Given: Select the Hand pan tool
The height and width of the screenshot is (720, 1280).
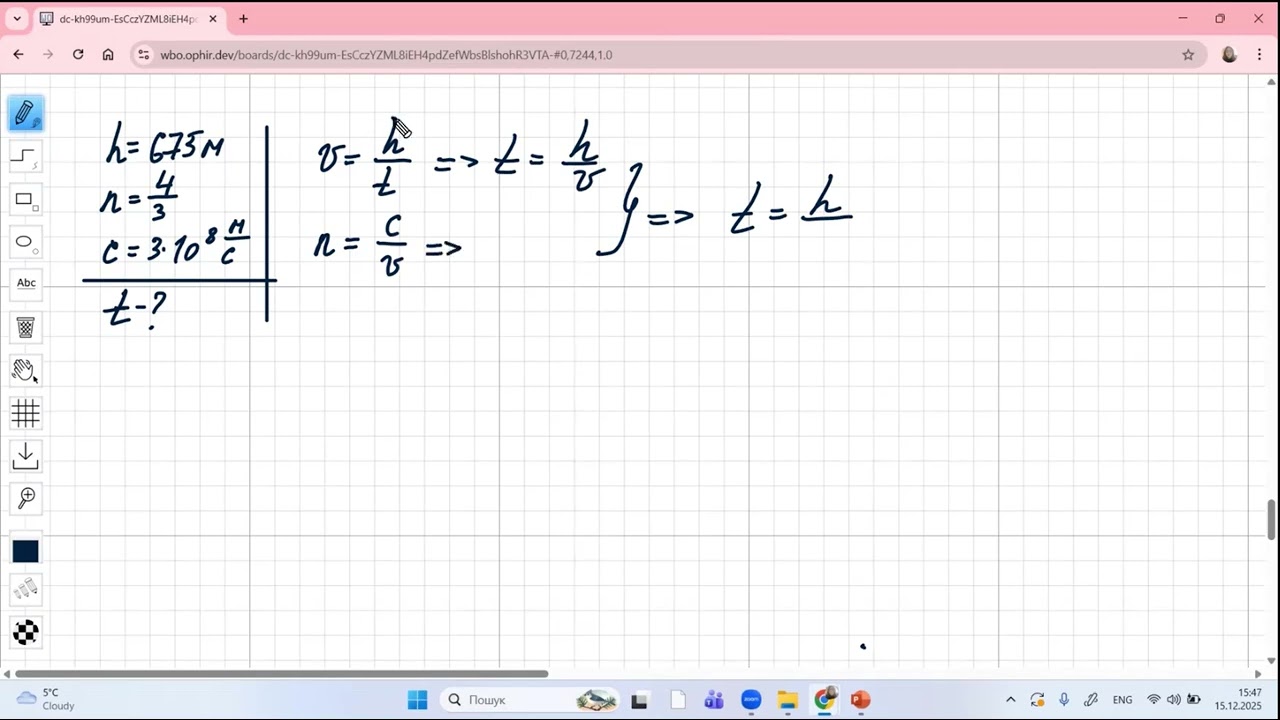Looking at the screenshot, I should click(x=26, y=370).
